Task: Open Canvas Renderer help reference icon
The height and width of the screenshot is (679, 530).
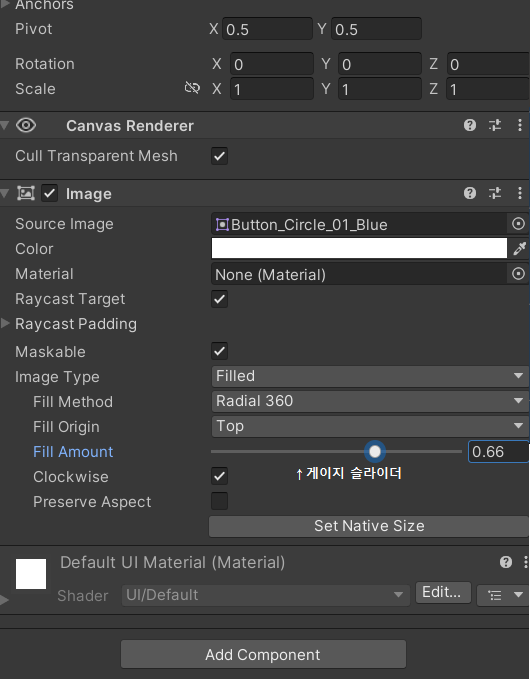Action: pos(470,126)
